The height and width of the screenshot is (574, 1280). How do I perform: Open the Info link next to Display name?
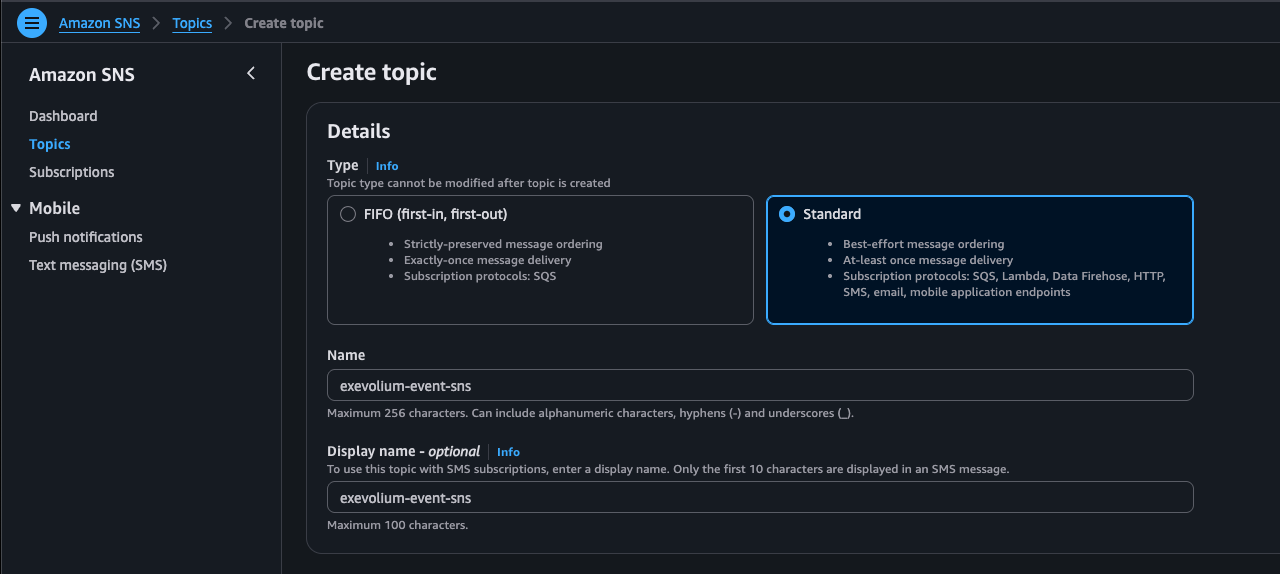508,452
